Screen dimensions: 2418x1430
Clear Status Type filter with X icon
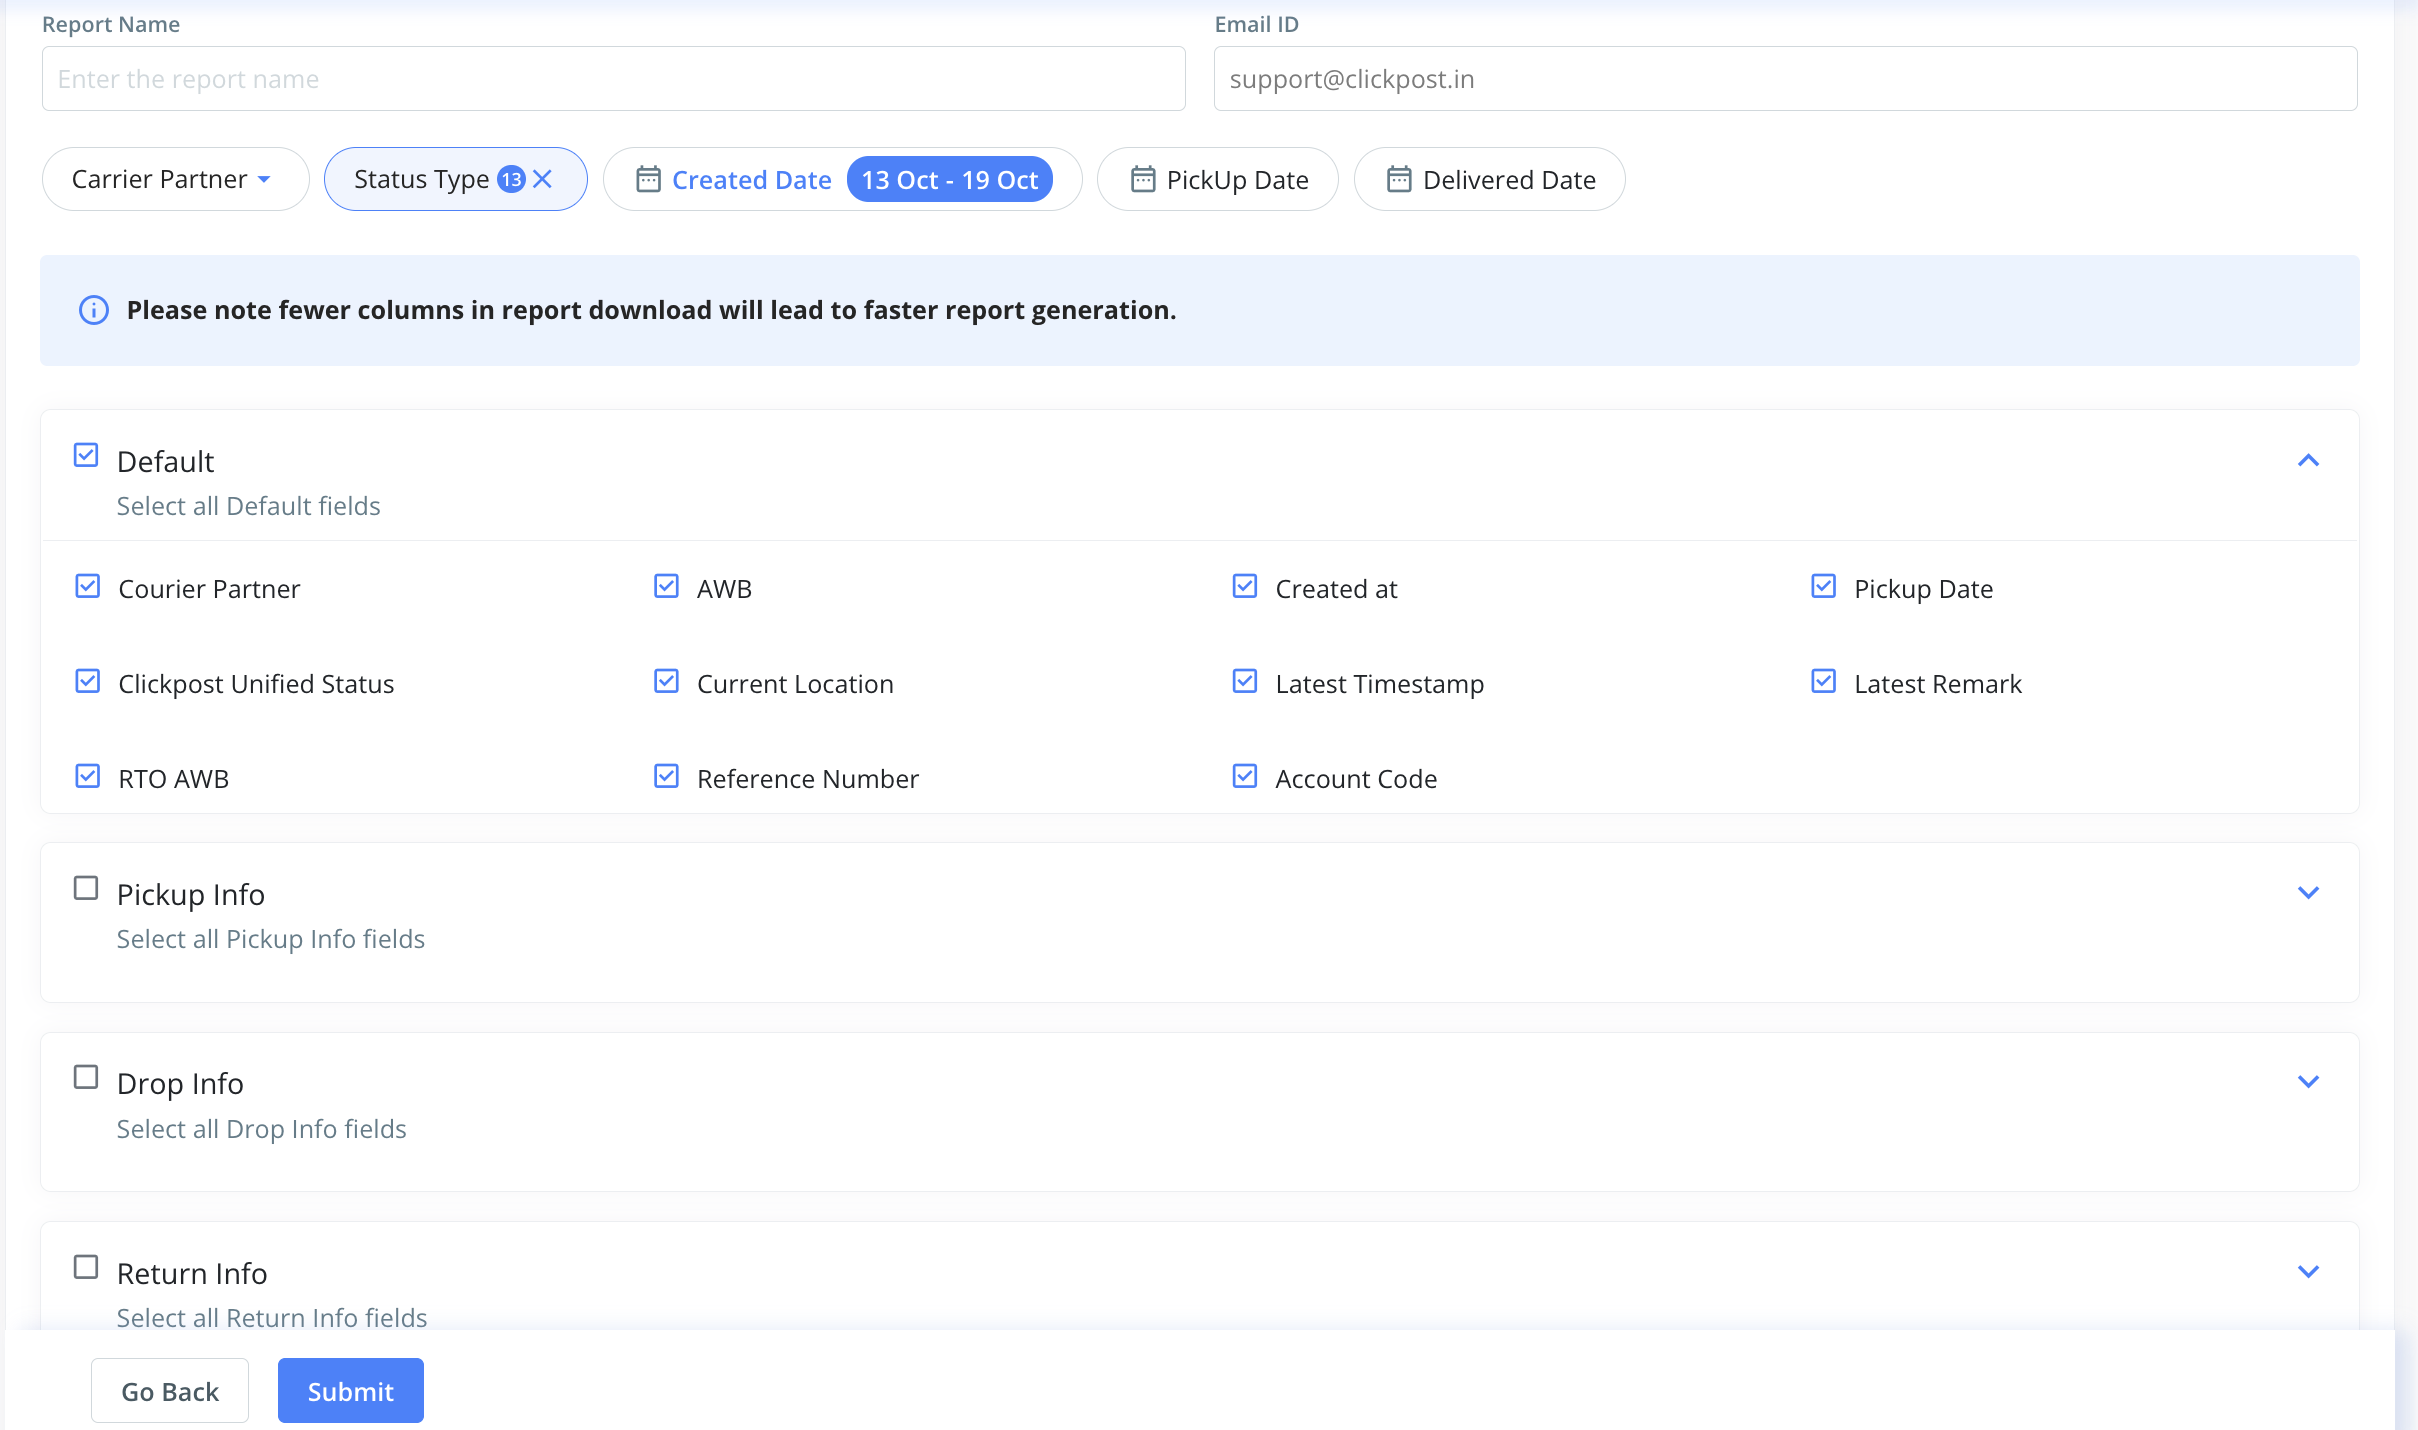tap(543, 179)
